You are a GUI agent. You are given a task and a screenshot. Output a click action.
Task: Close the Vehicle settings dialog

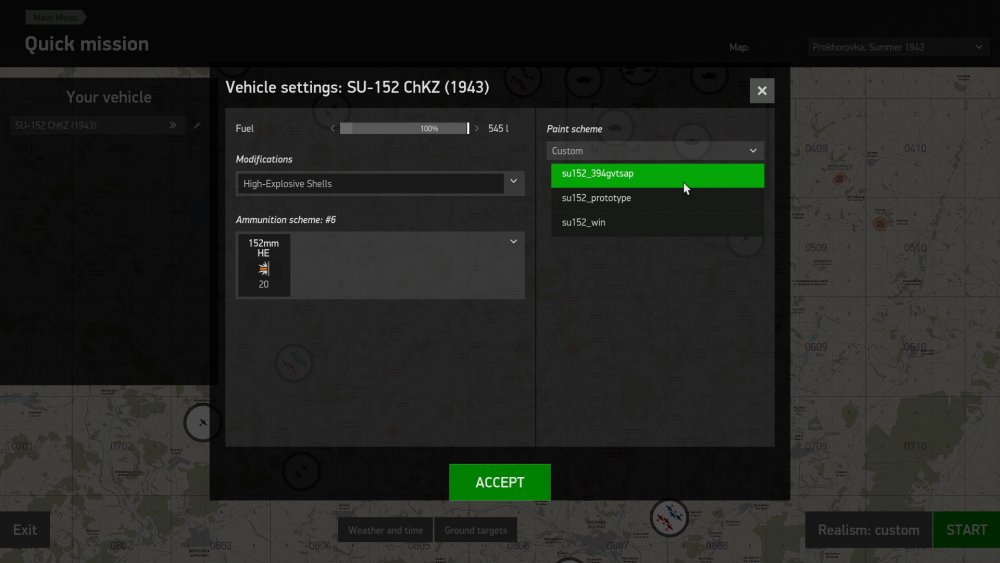click(x=761, y=91)
